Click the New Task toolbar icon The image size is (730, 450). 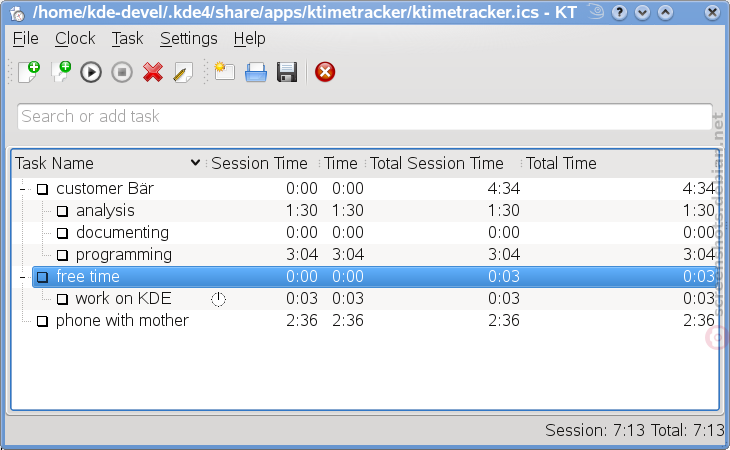click(29, 72)
